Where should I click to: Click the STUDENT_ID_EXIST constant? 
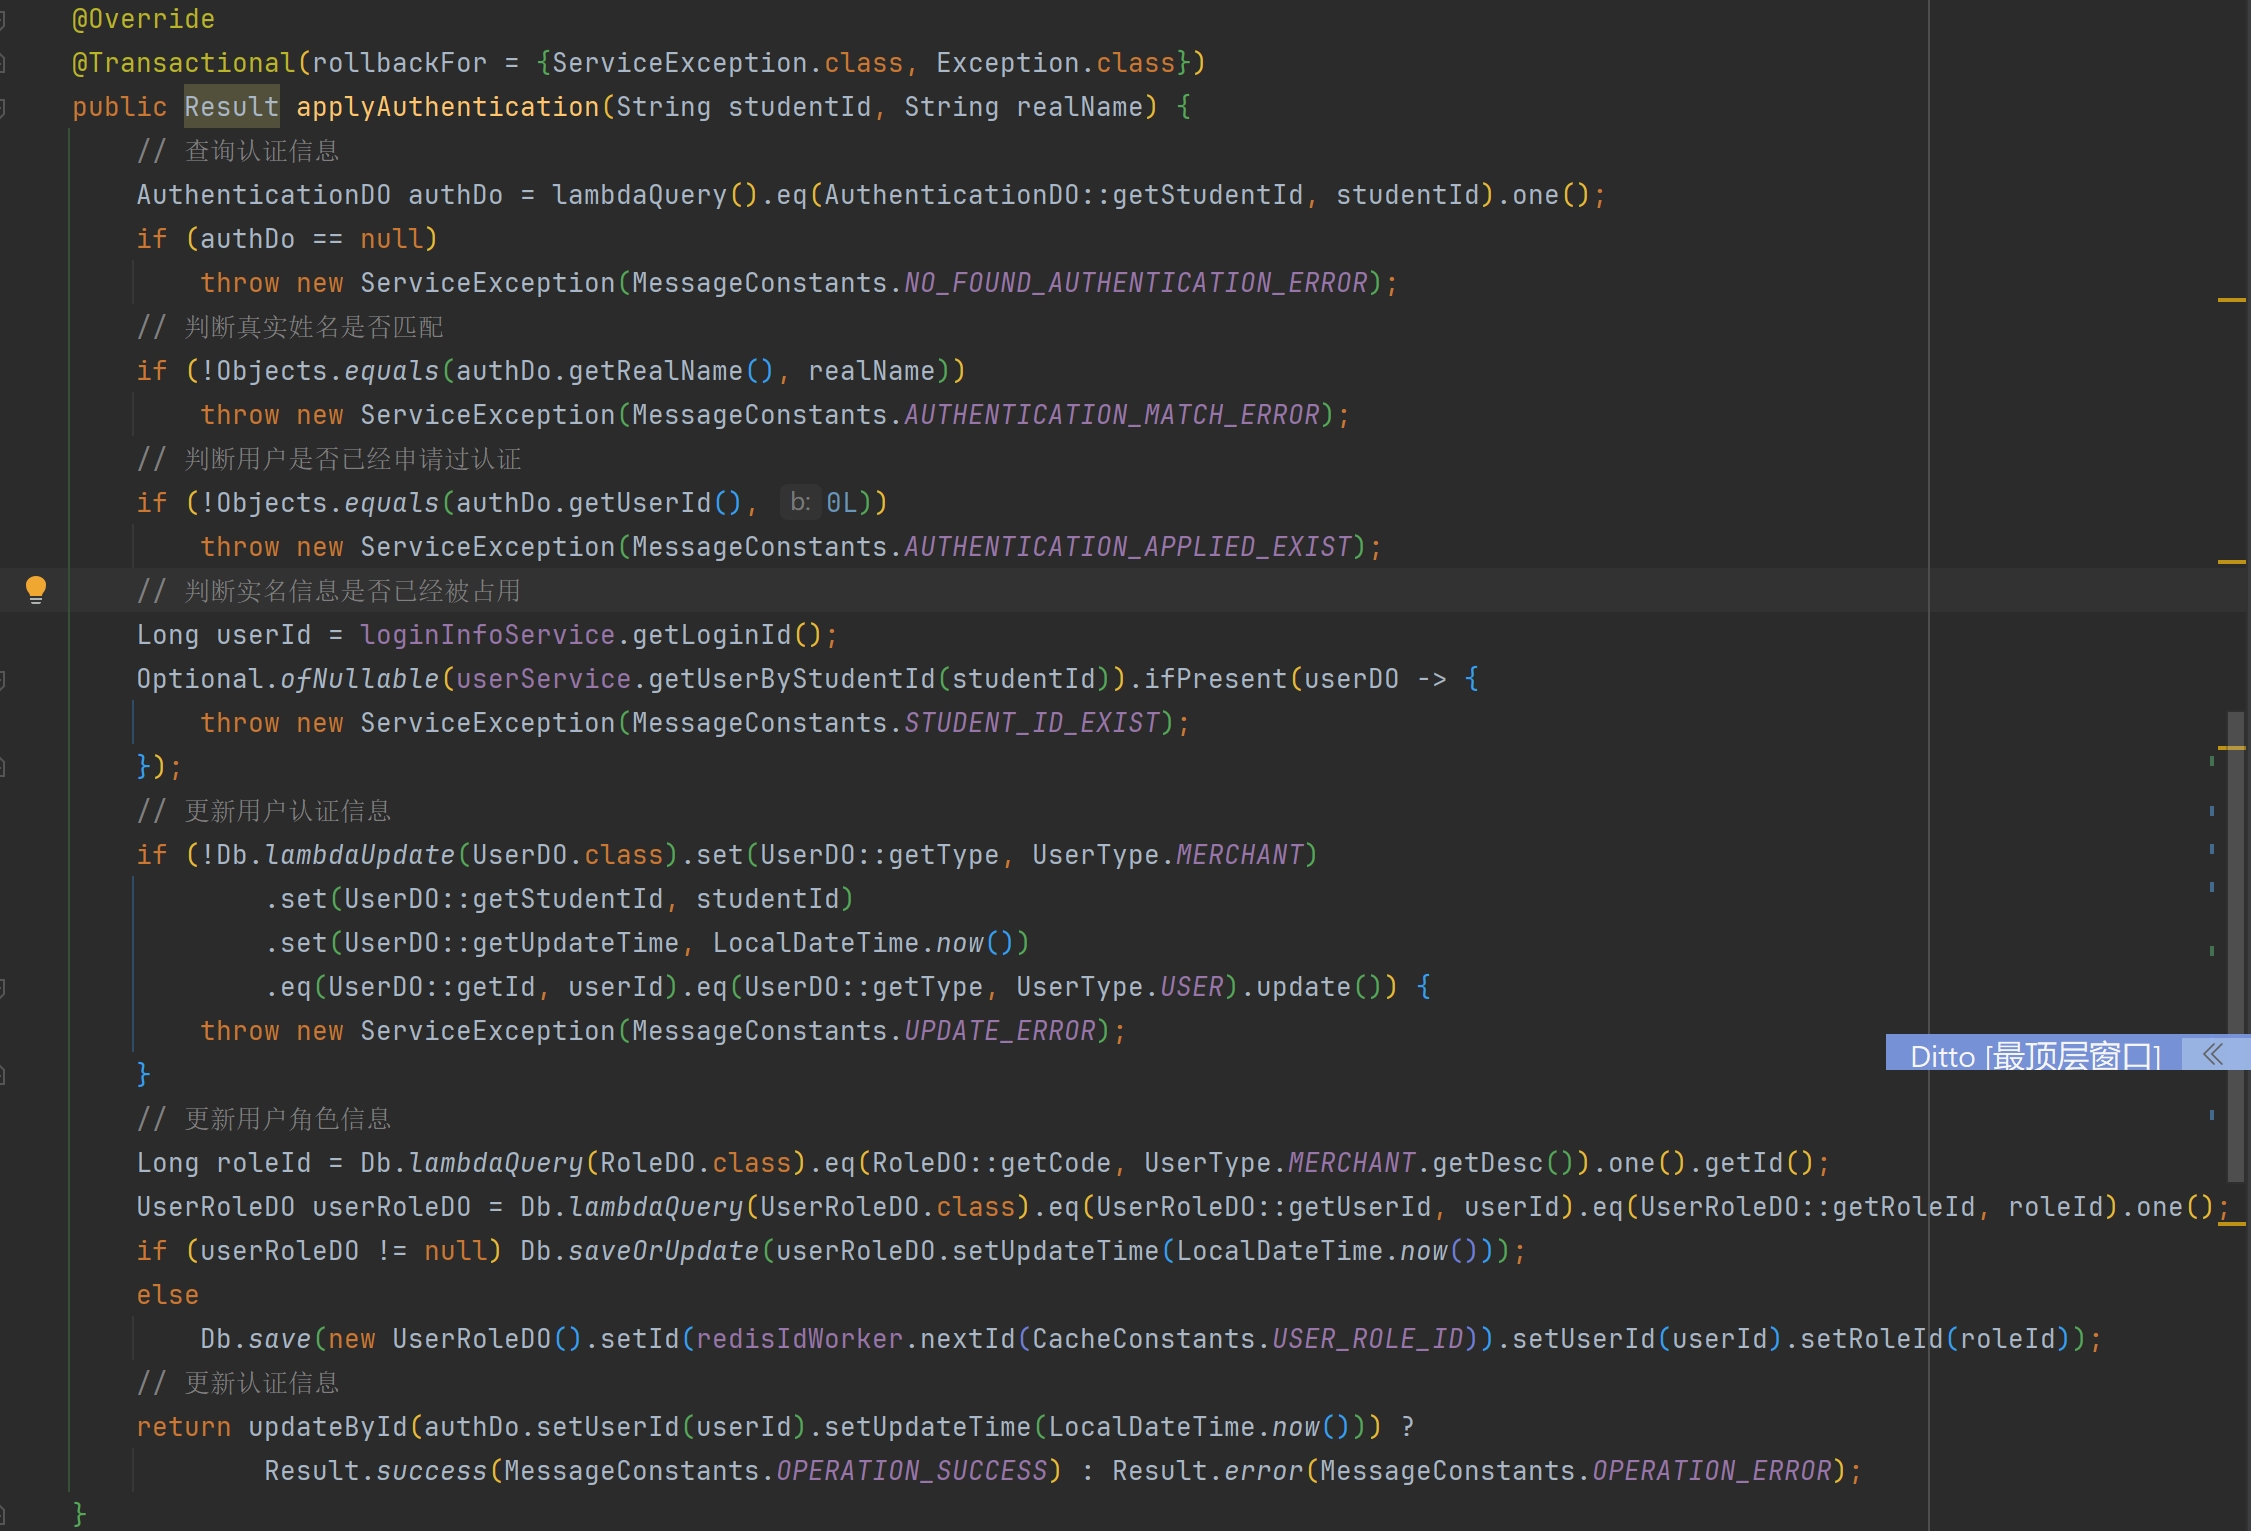coord(1031,723)
